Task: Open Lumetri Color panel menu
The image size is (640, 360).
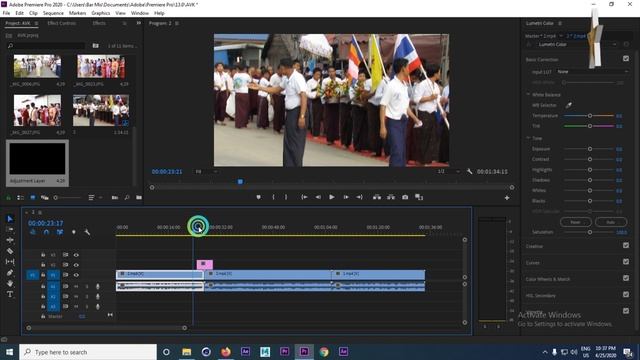Action: pos(560,23)
